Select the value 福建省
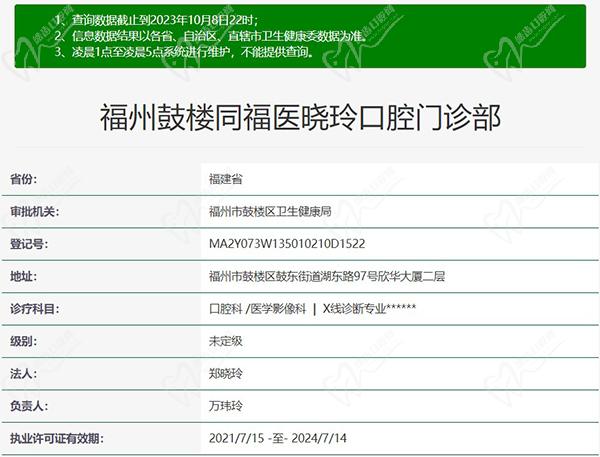 226,179
